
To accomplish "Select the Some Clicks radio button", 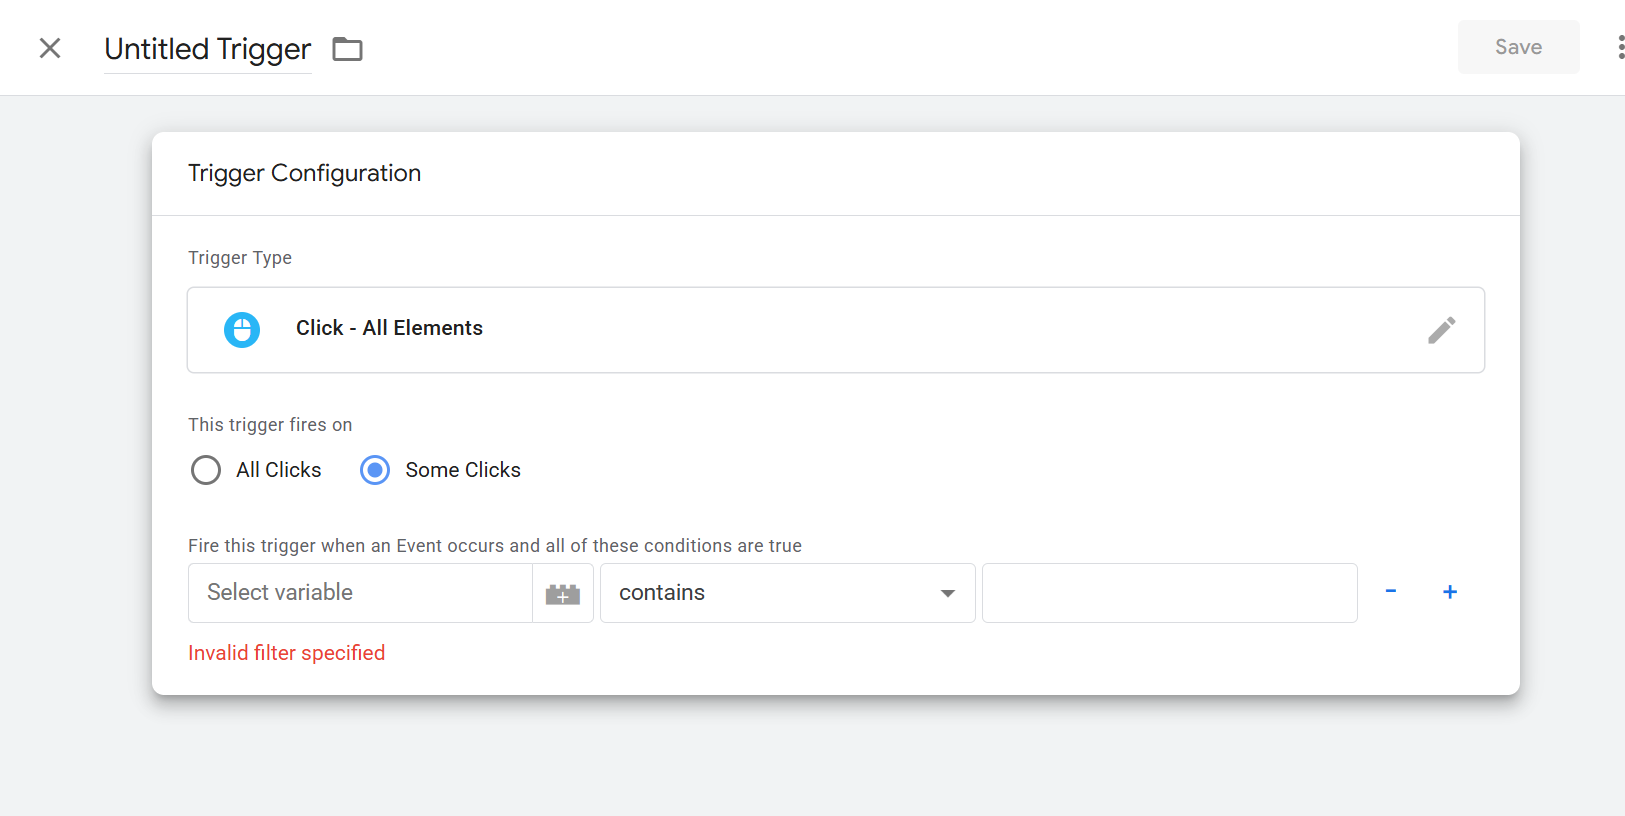I will tap(375, 470).
